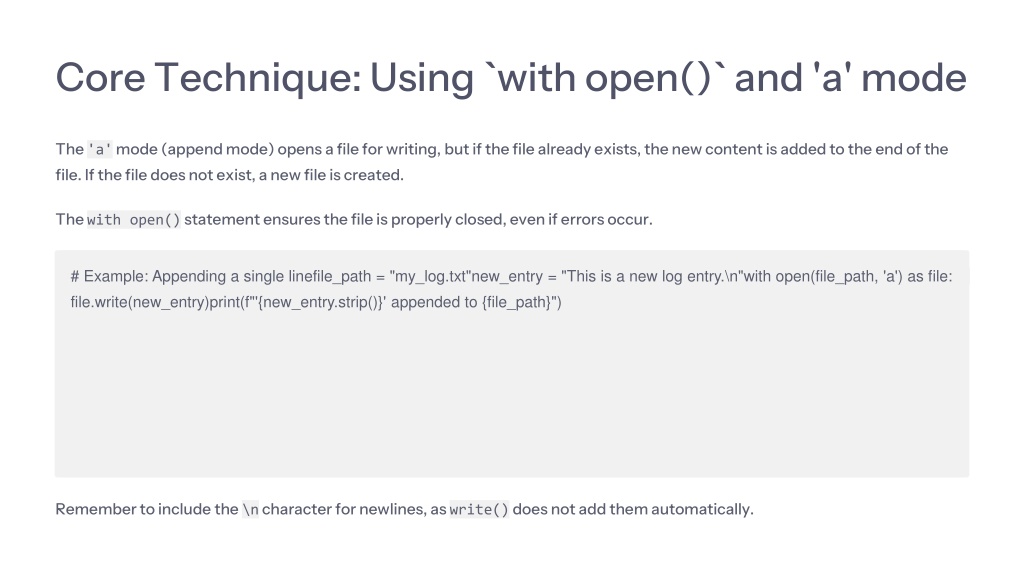Click the '\n' inline code text
Viewport: 1024px width, 576px height.
point(250,509)
